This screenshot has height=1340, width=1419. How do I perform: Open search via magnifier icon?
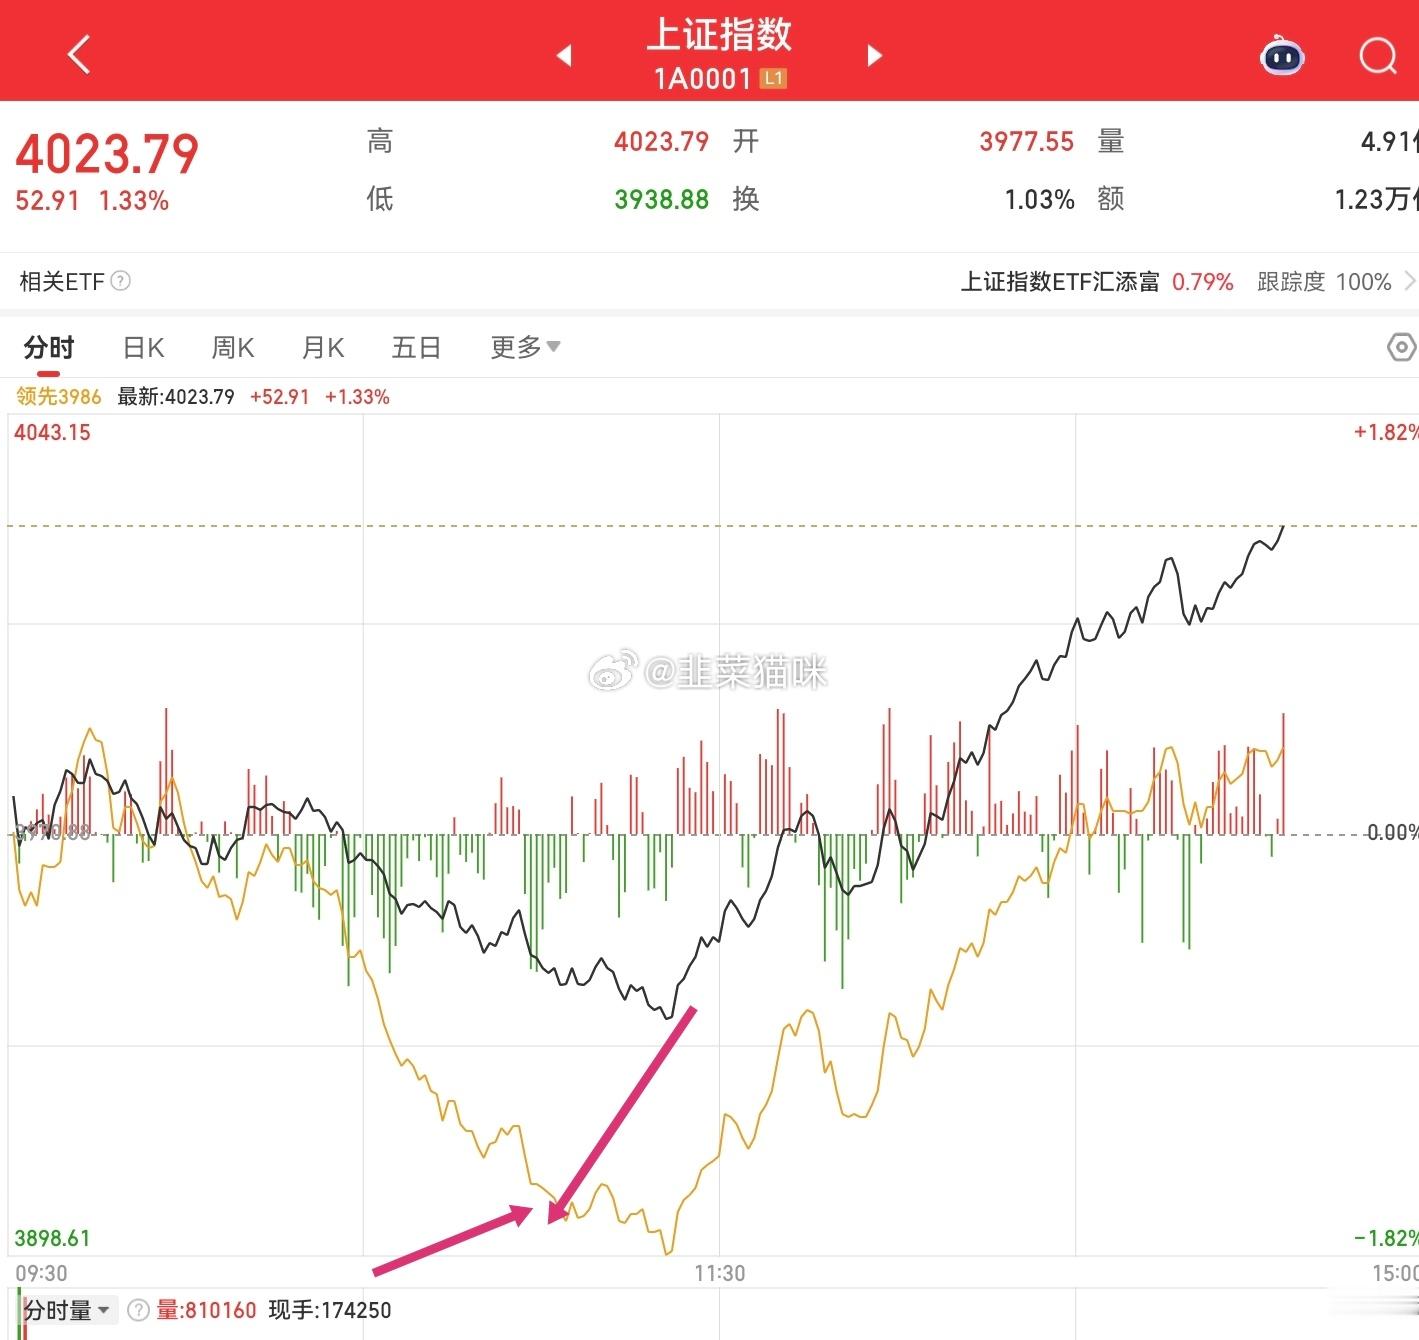(x=1378, y=56)
